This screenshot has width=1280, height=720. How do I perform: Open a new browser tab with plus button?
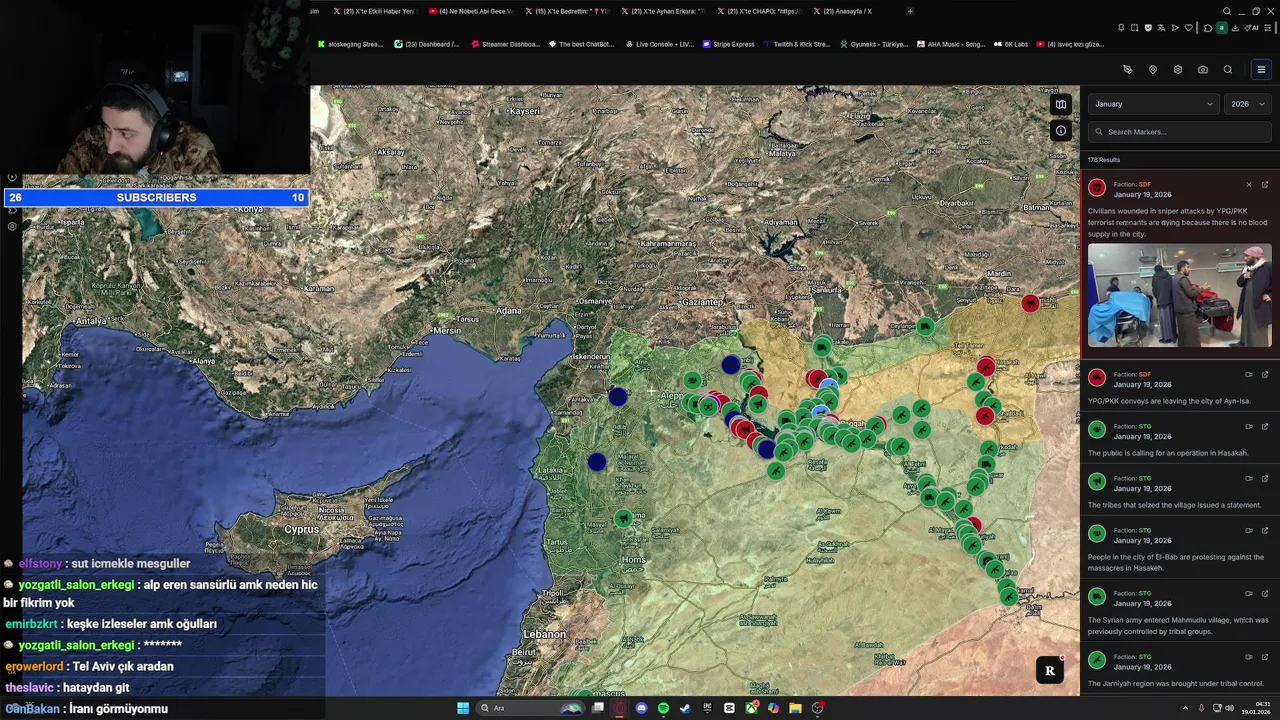click(910, 11)
